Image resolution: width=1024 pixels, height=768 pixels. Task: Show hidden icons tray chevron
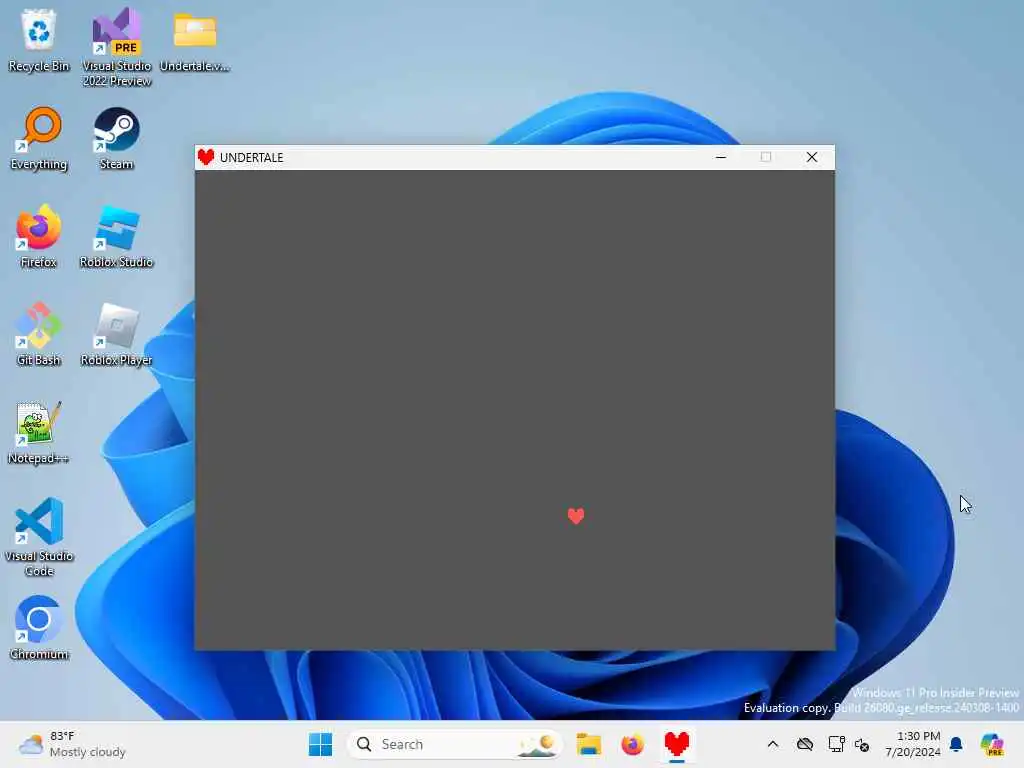[773, 744]
